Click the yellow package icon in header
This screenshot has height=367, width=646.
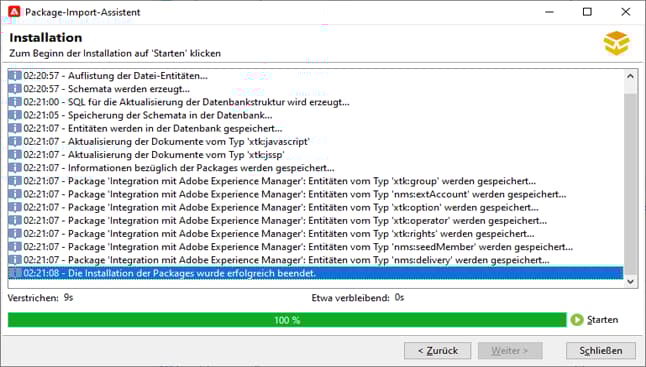616,43
